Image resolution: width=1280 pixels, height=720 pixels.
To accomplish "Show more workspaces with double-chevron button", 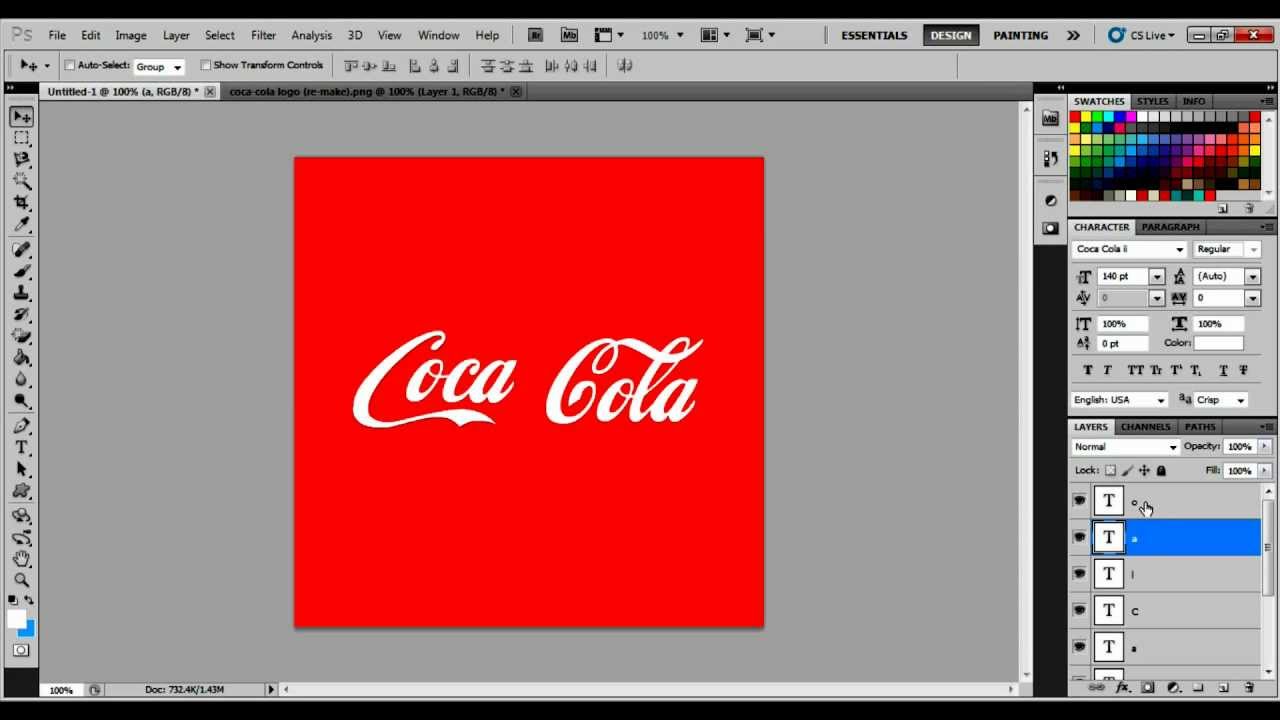I will point(1073,35).
